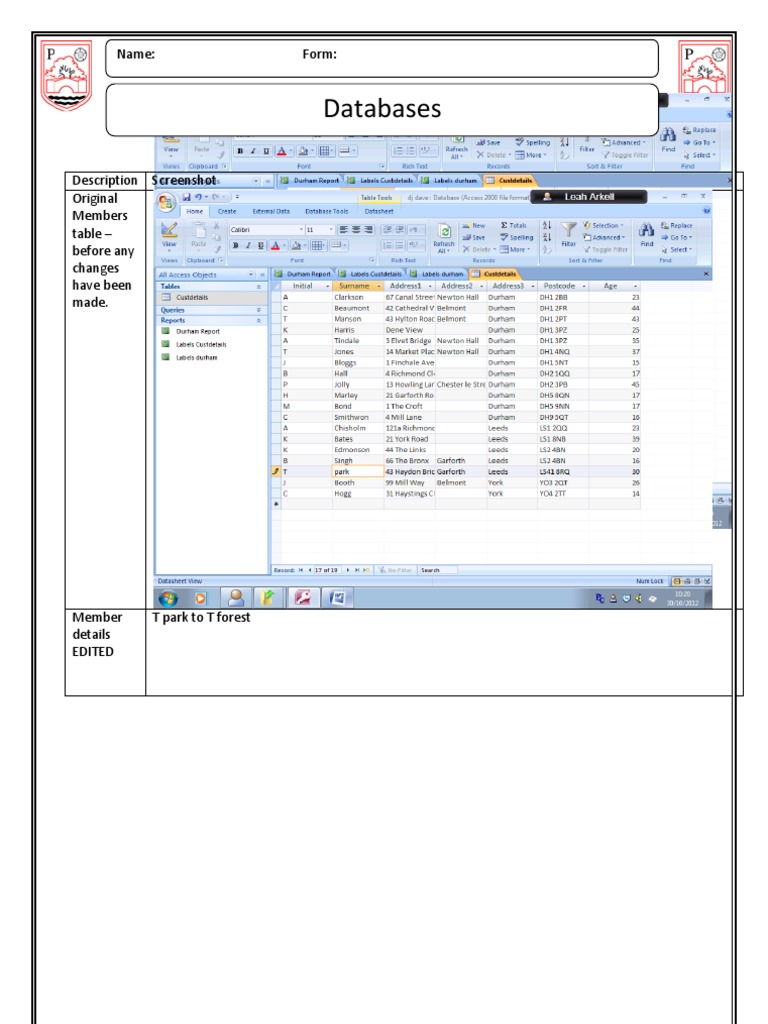Click the Paste icon in Clipboard group

199,231
